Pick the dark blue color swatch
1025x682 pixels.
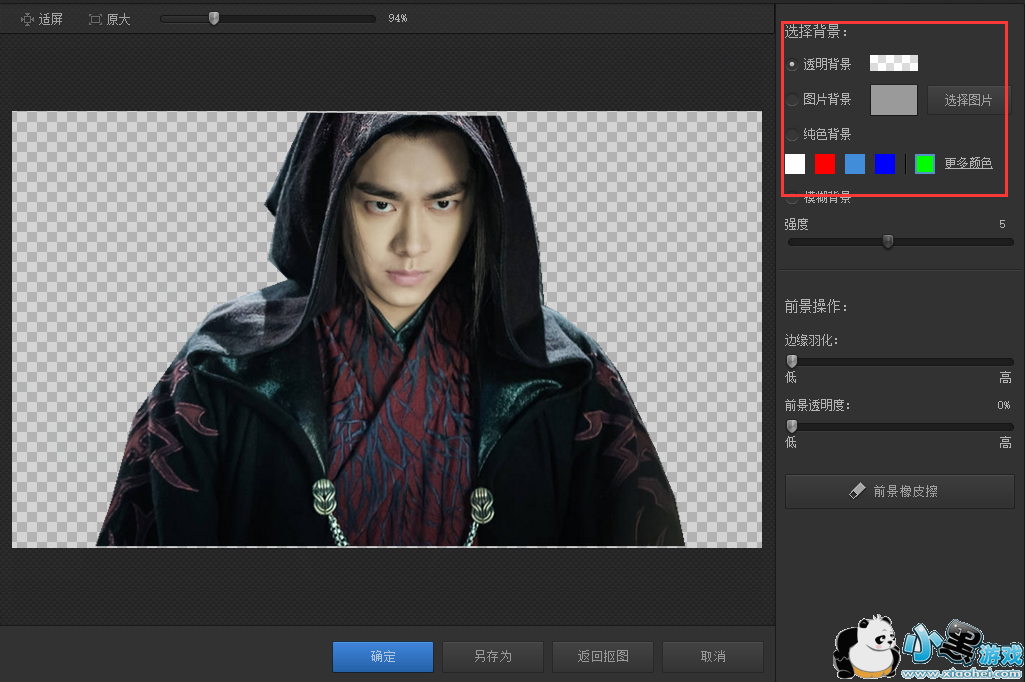[x=885, y=164]
